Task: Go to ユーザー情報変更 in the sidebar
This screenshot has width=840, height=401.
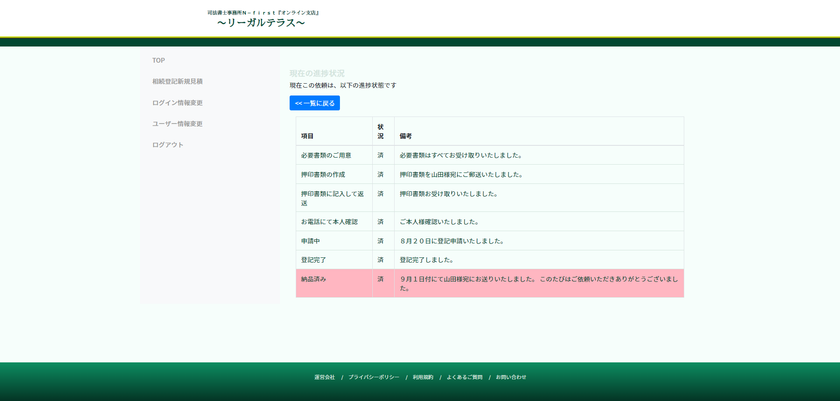Action: click(x=177, y=124)
